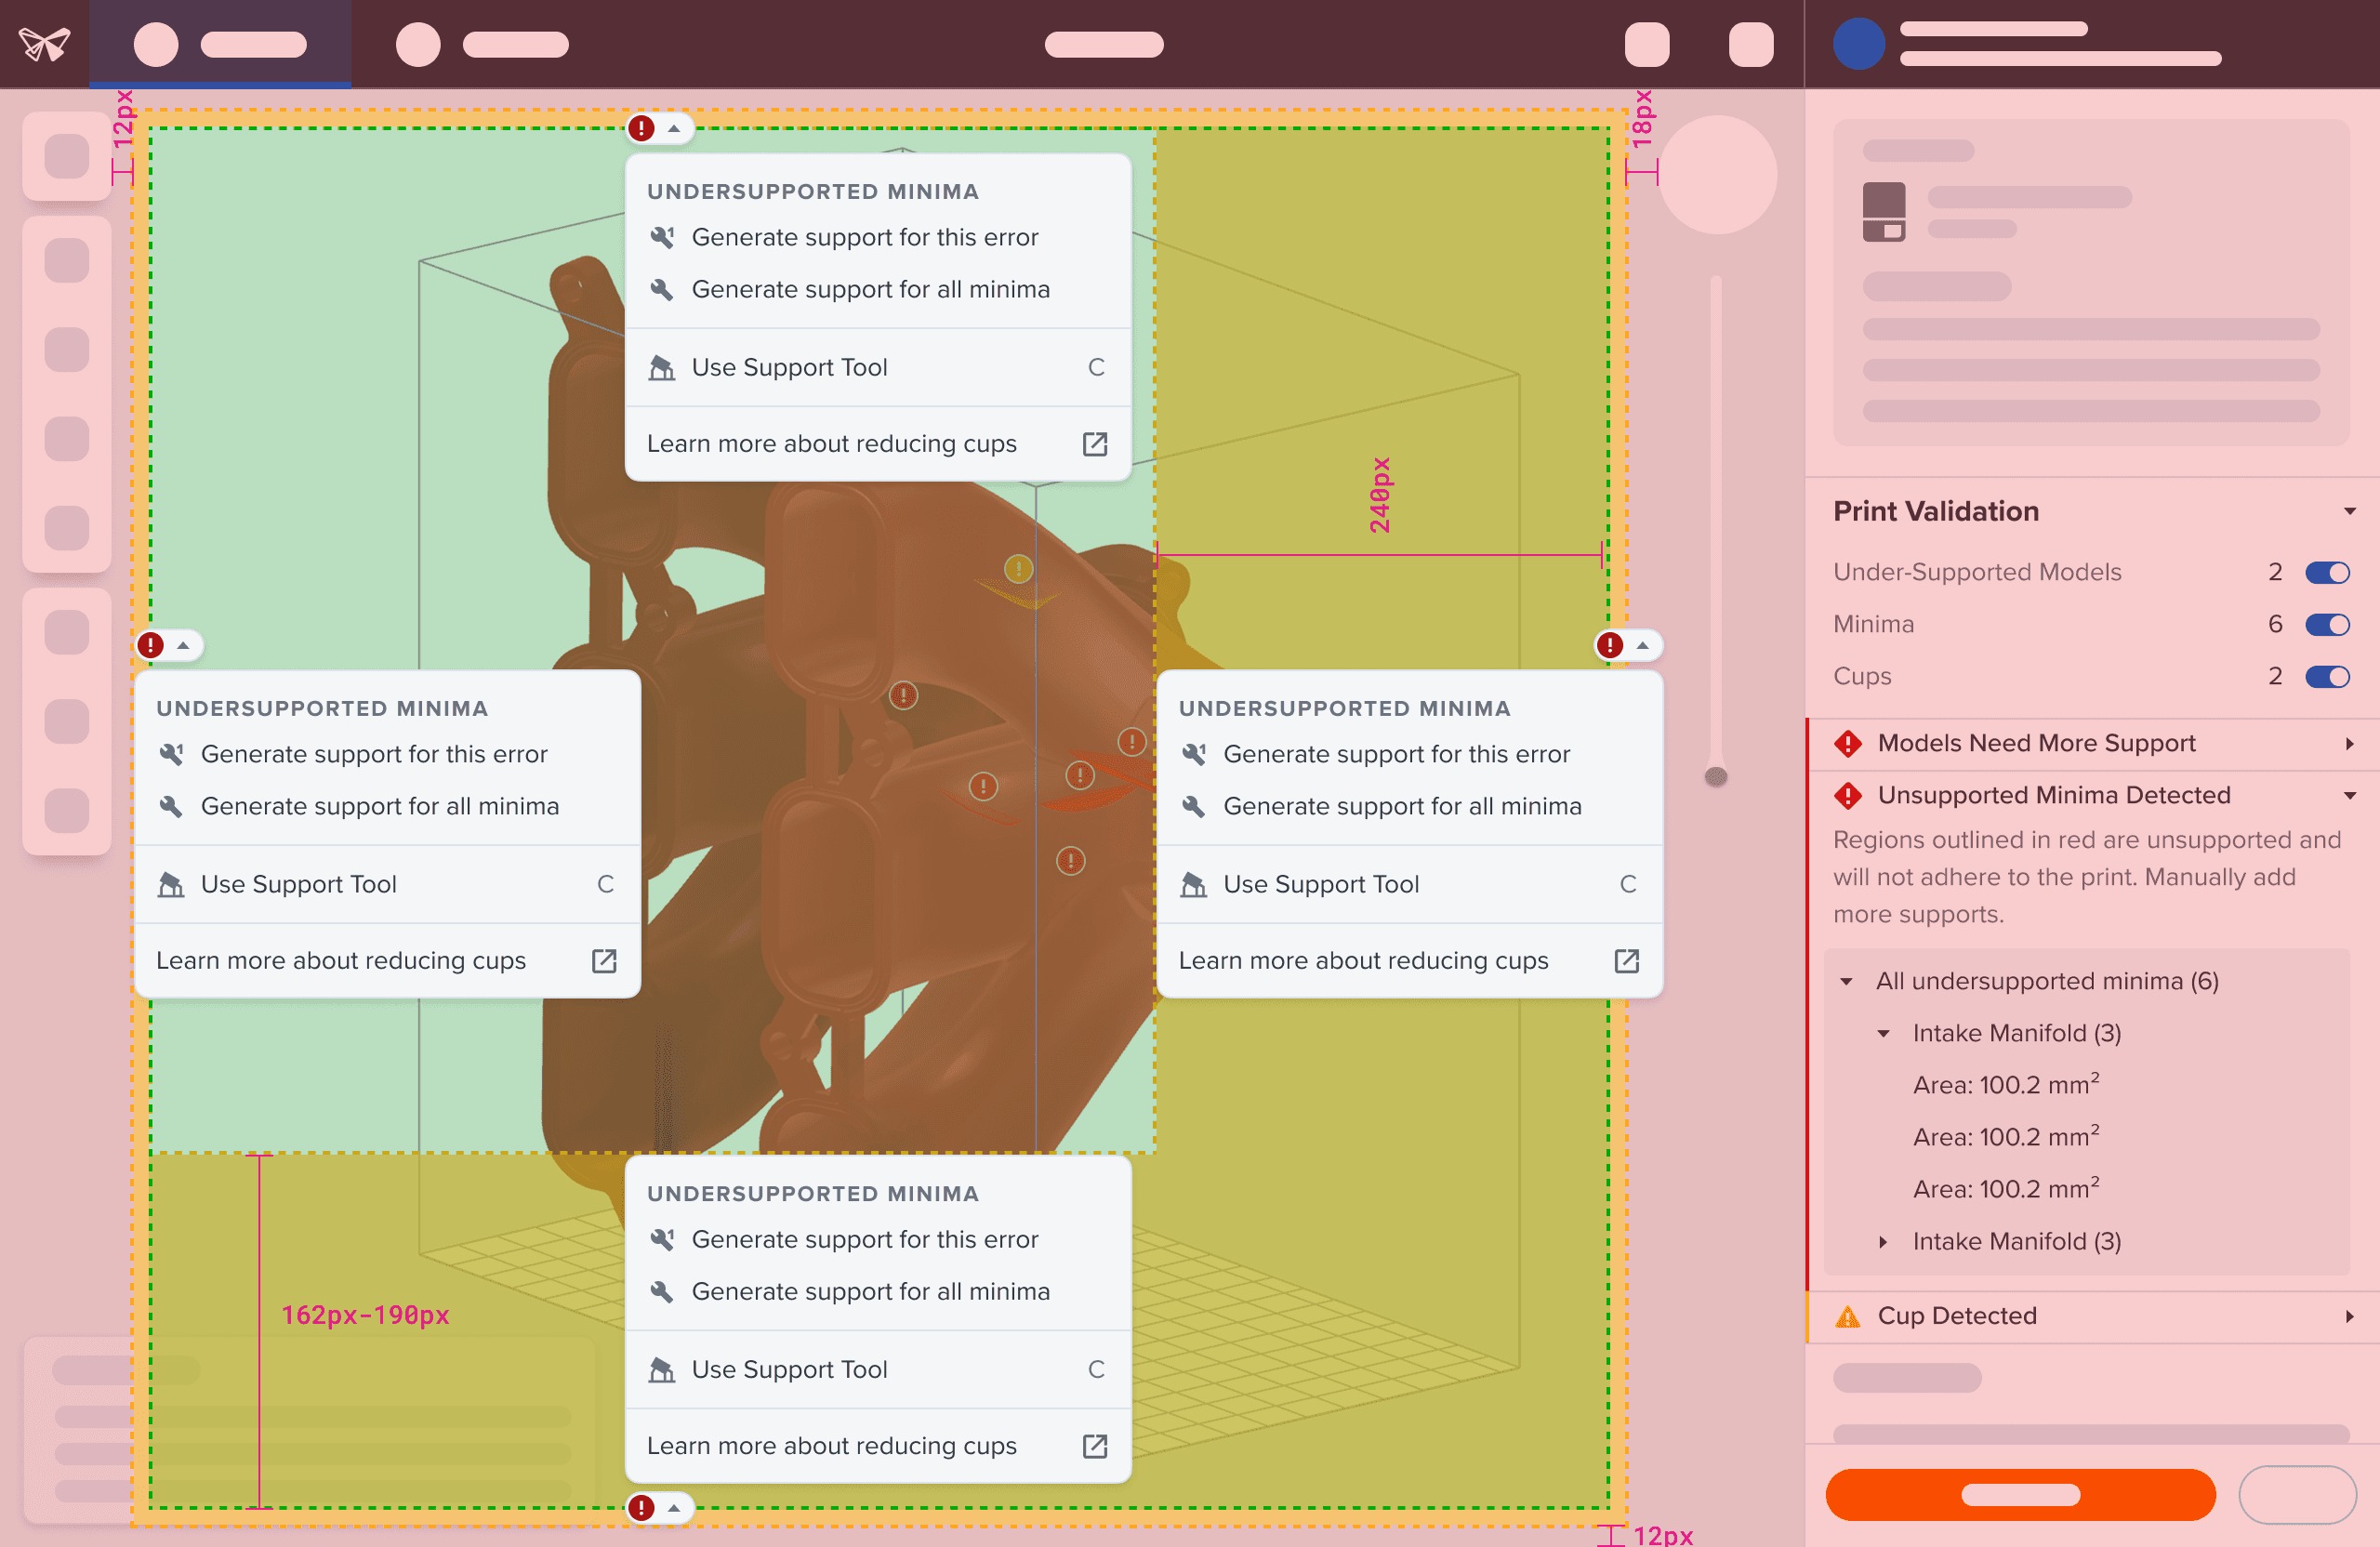Click the outlined button beside the orange button
This screenshot has width=2380, height=1547.
(2297, 1494)
